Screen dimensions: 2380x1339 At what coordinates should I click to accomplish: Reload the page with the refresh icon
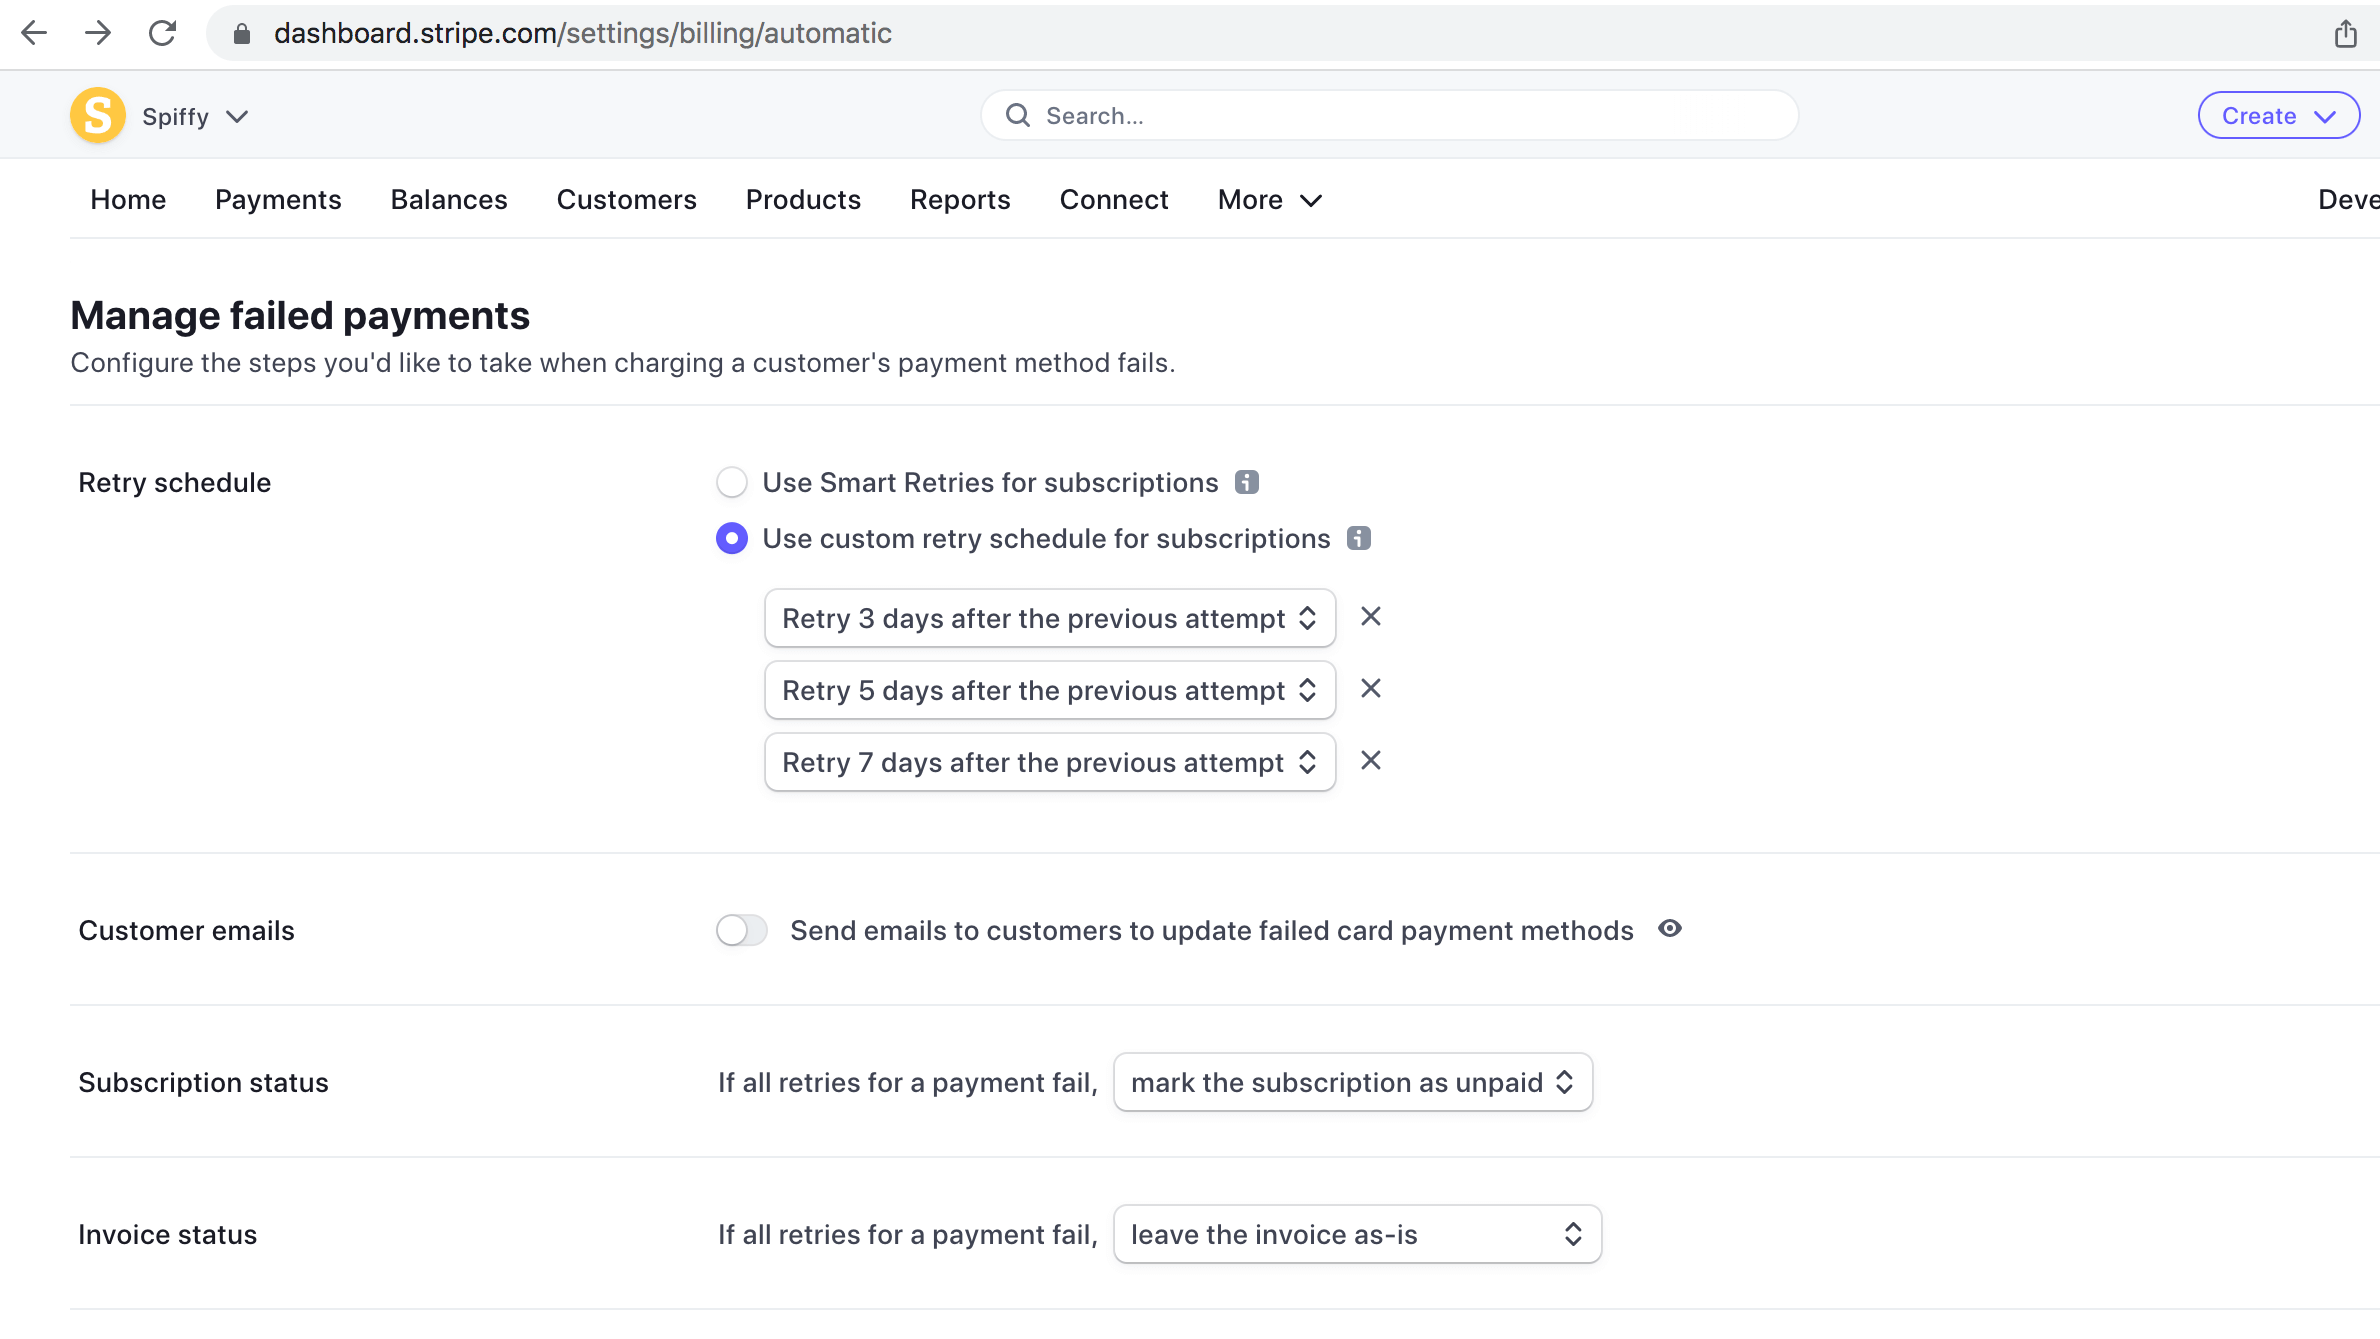pyautogui.click(x=162, y=33)
